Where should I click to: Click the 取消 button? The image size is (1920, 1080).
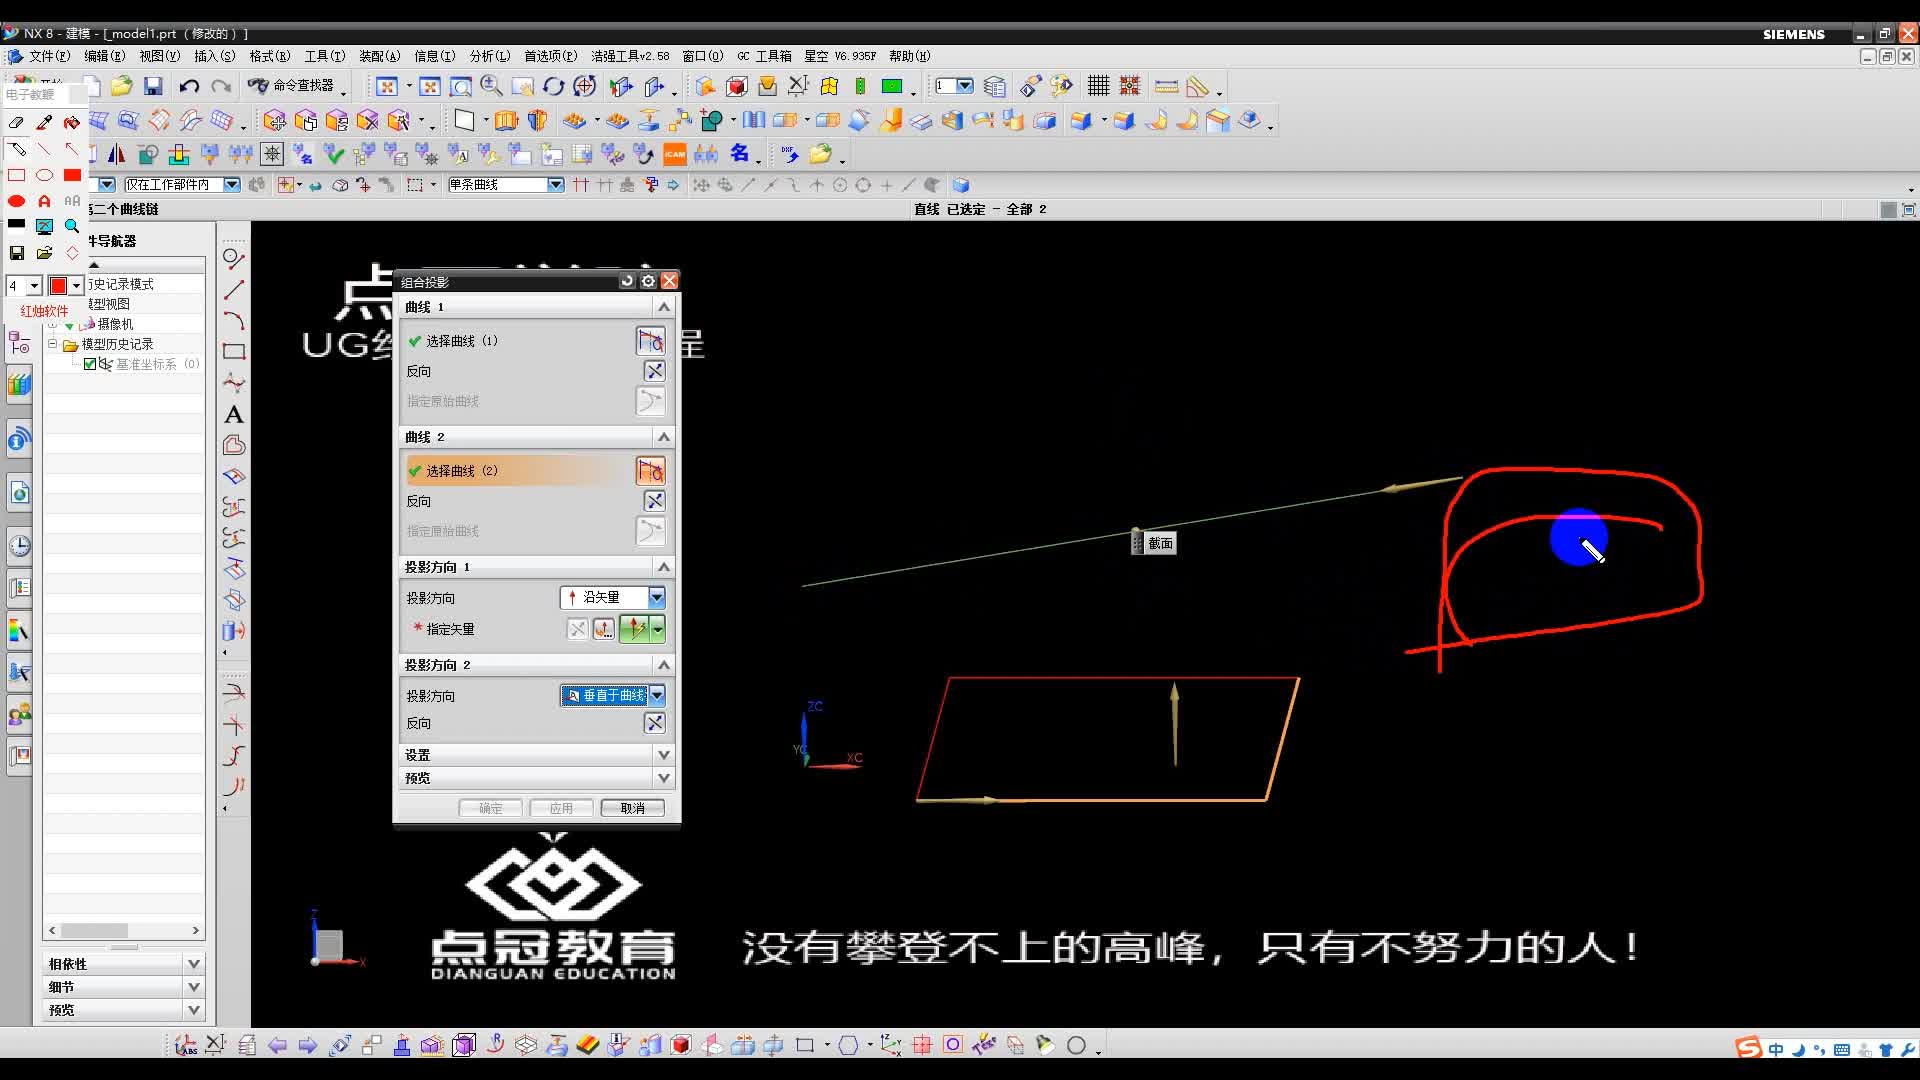632,808
